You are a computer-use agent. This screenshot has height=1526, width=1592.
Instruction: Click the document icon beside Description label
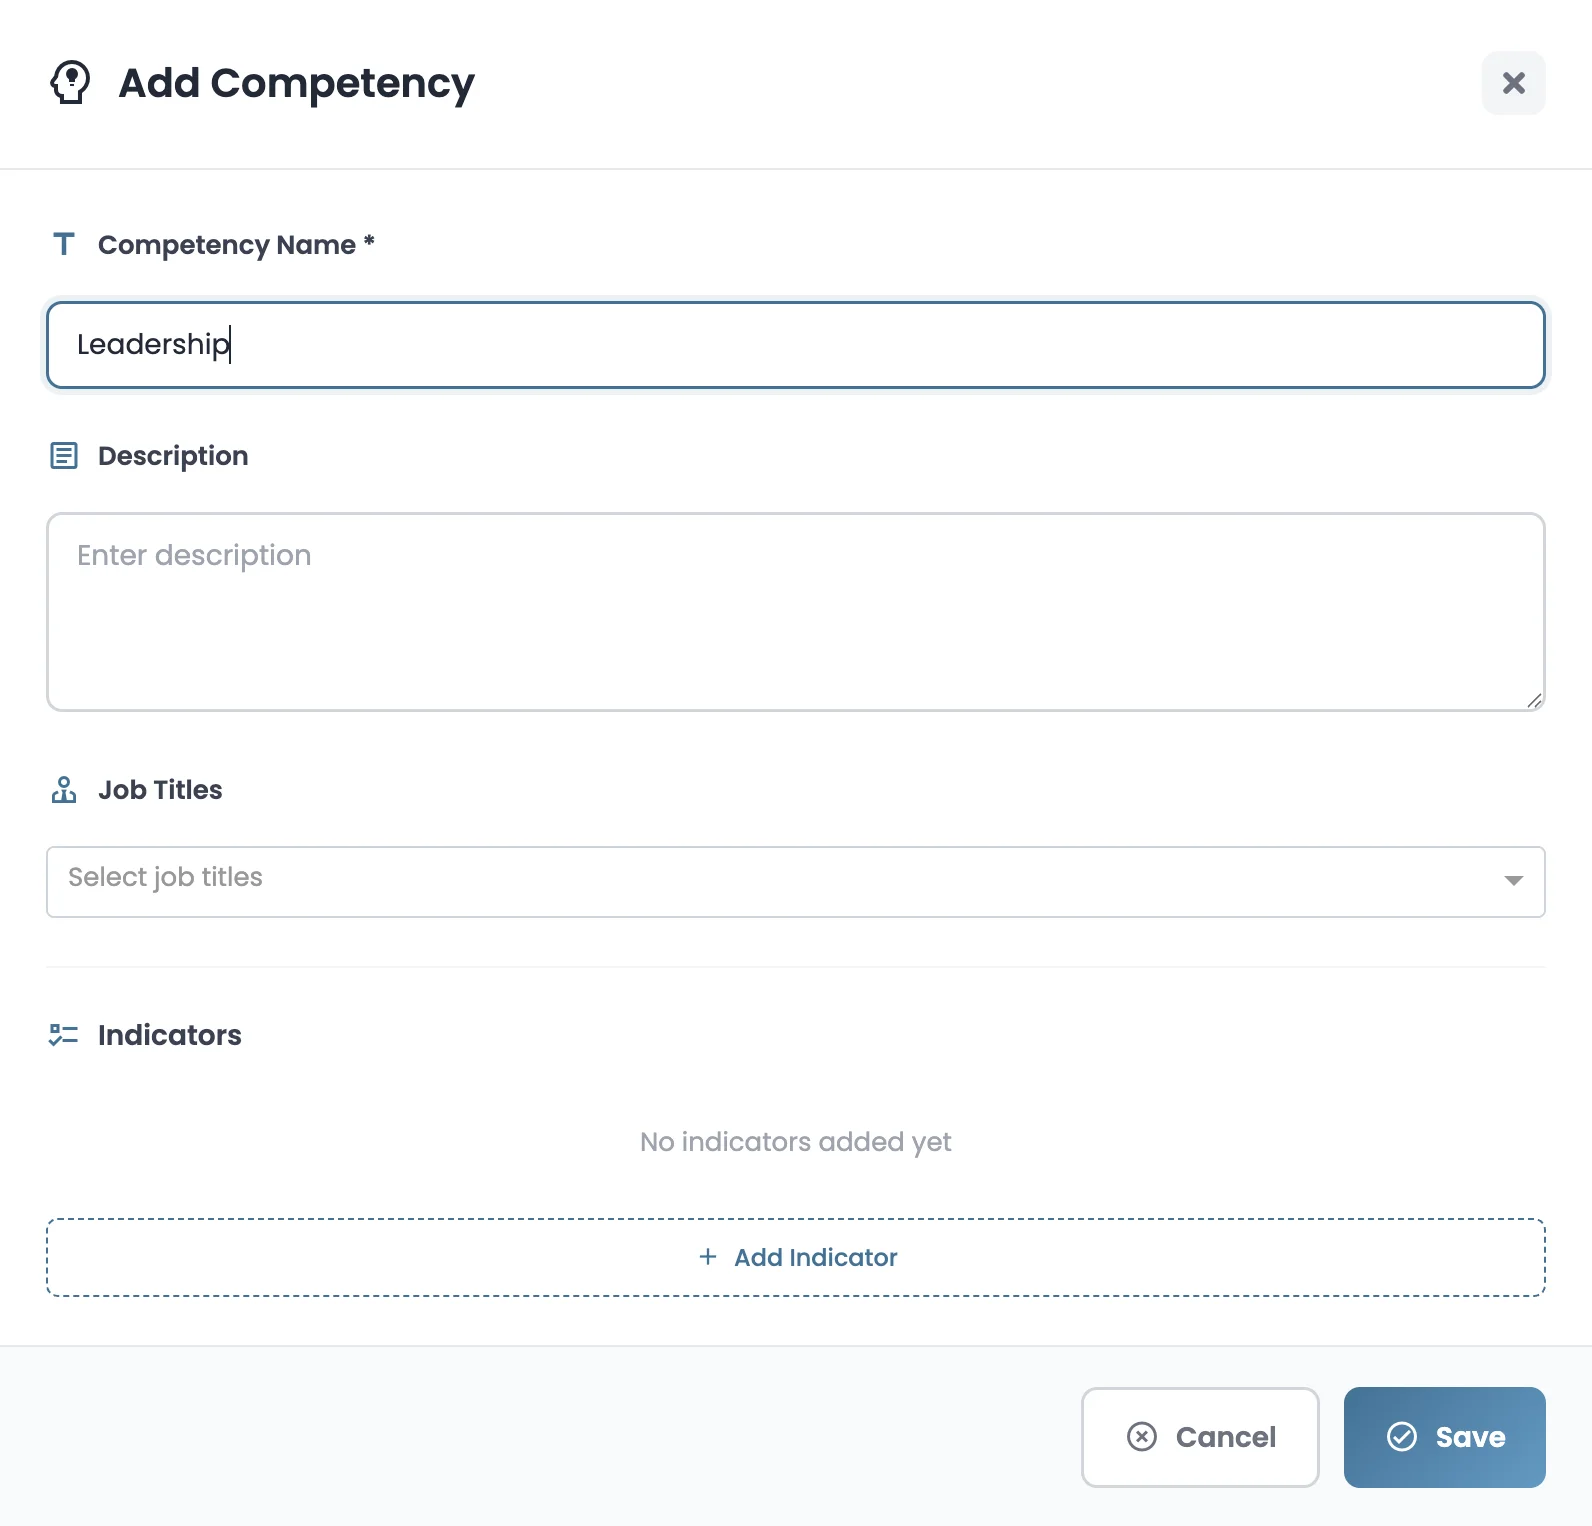tap(63, 455)
